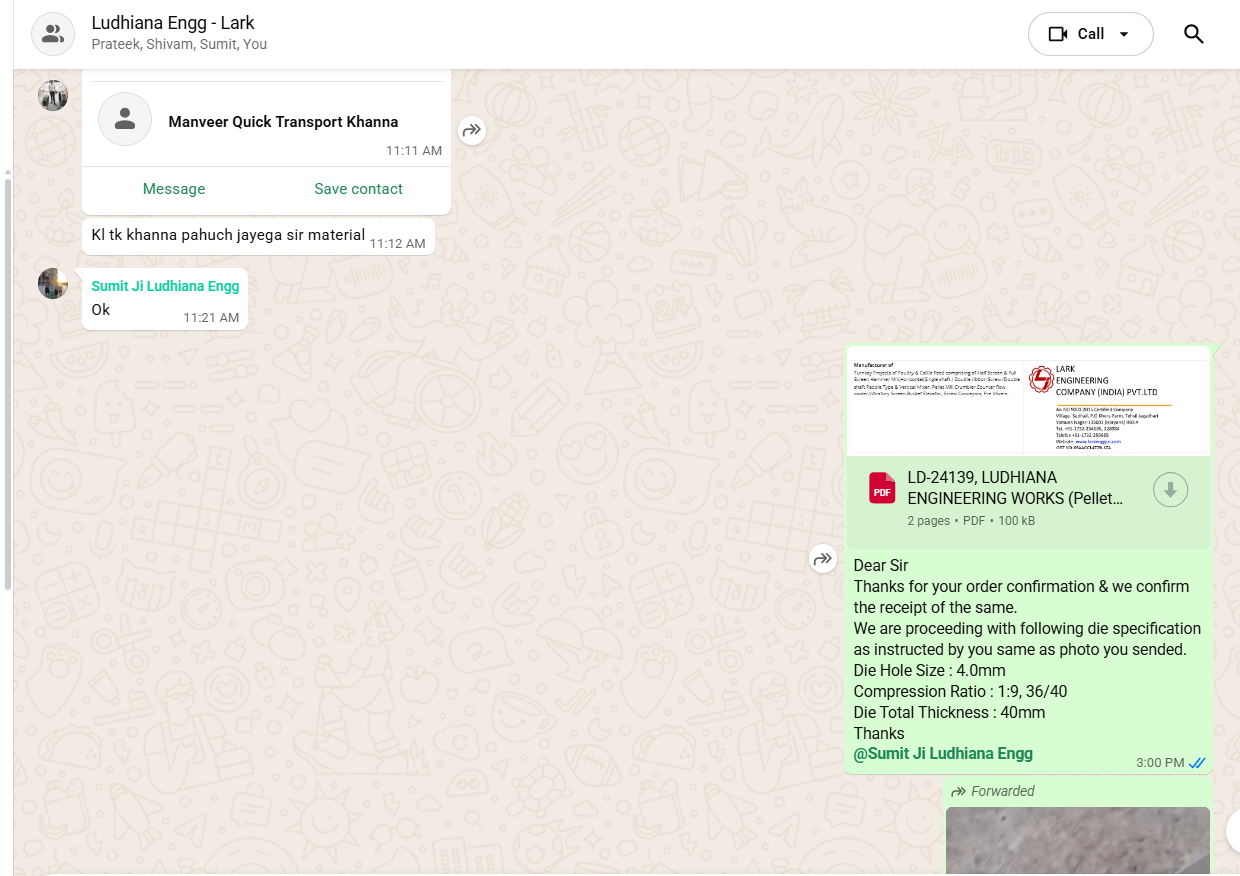The width and height of the screenshot is (1240, 876).
Task: Download the LD-24139 PDF file
Action: point(1170,490)
